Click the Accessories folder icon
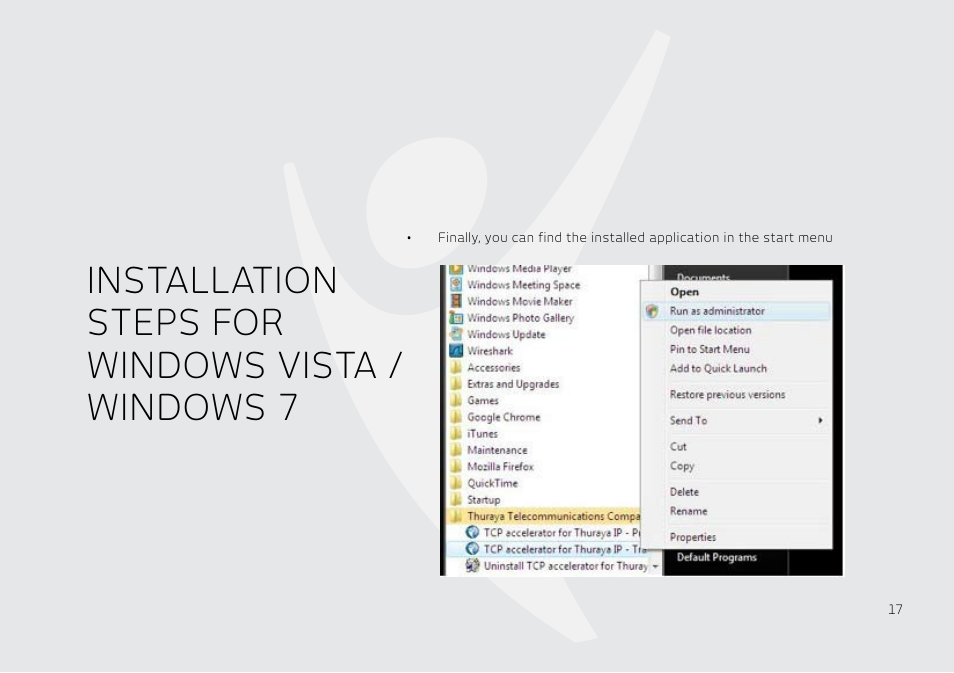Screen dimensions: 954x673 456,367
